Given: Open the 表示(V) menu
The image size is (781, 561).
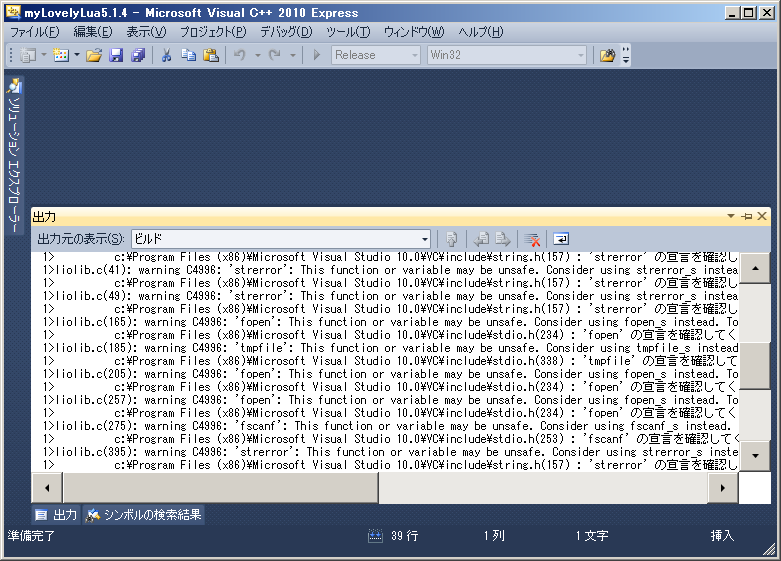Looking at the screenshot, I should coord(146,32).
